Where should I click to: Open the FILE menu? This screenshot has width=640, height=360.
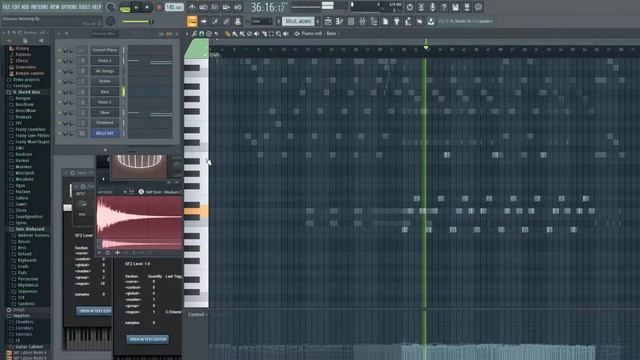pyautogui.click(x=7, y=7)
